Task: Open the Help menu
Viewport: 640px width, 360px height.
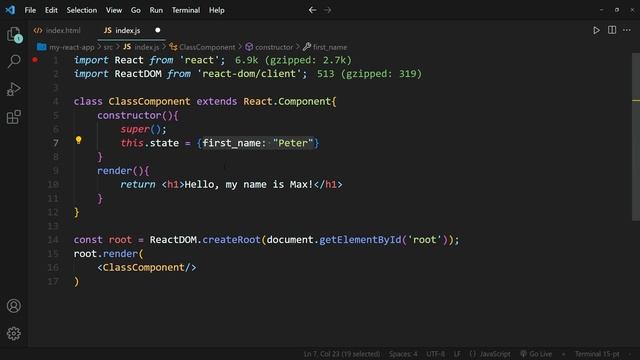Action: [217, 10]
